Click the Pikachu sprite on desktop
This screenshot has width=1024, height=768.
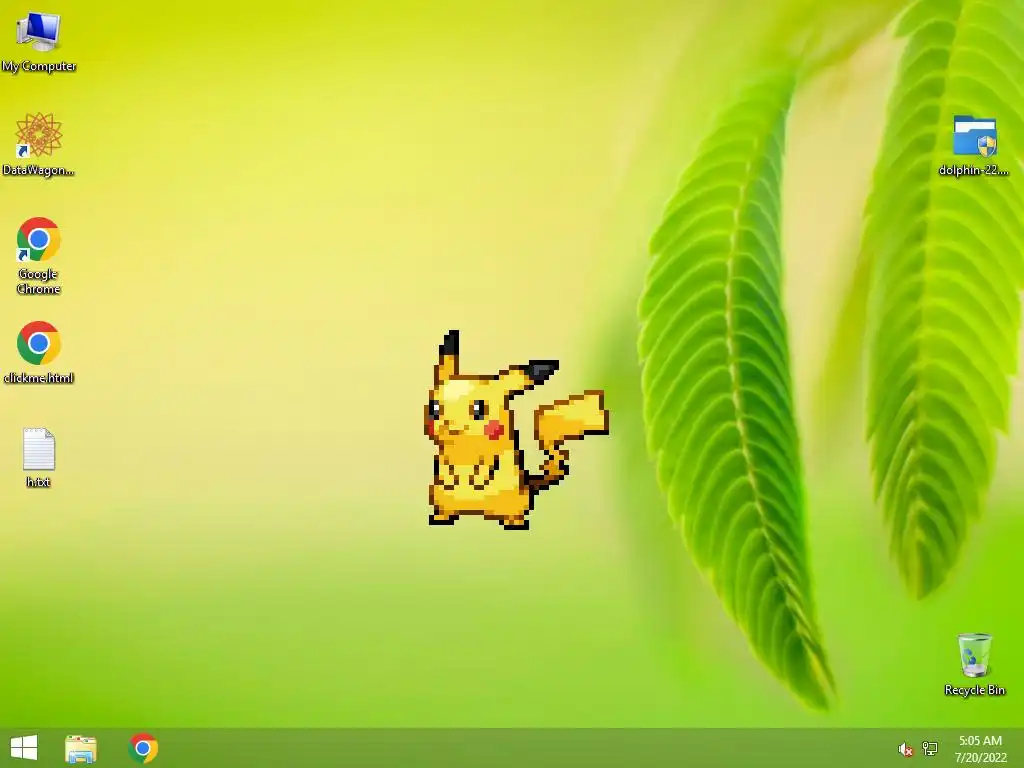pos(517,429)
